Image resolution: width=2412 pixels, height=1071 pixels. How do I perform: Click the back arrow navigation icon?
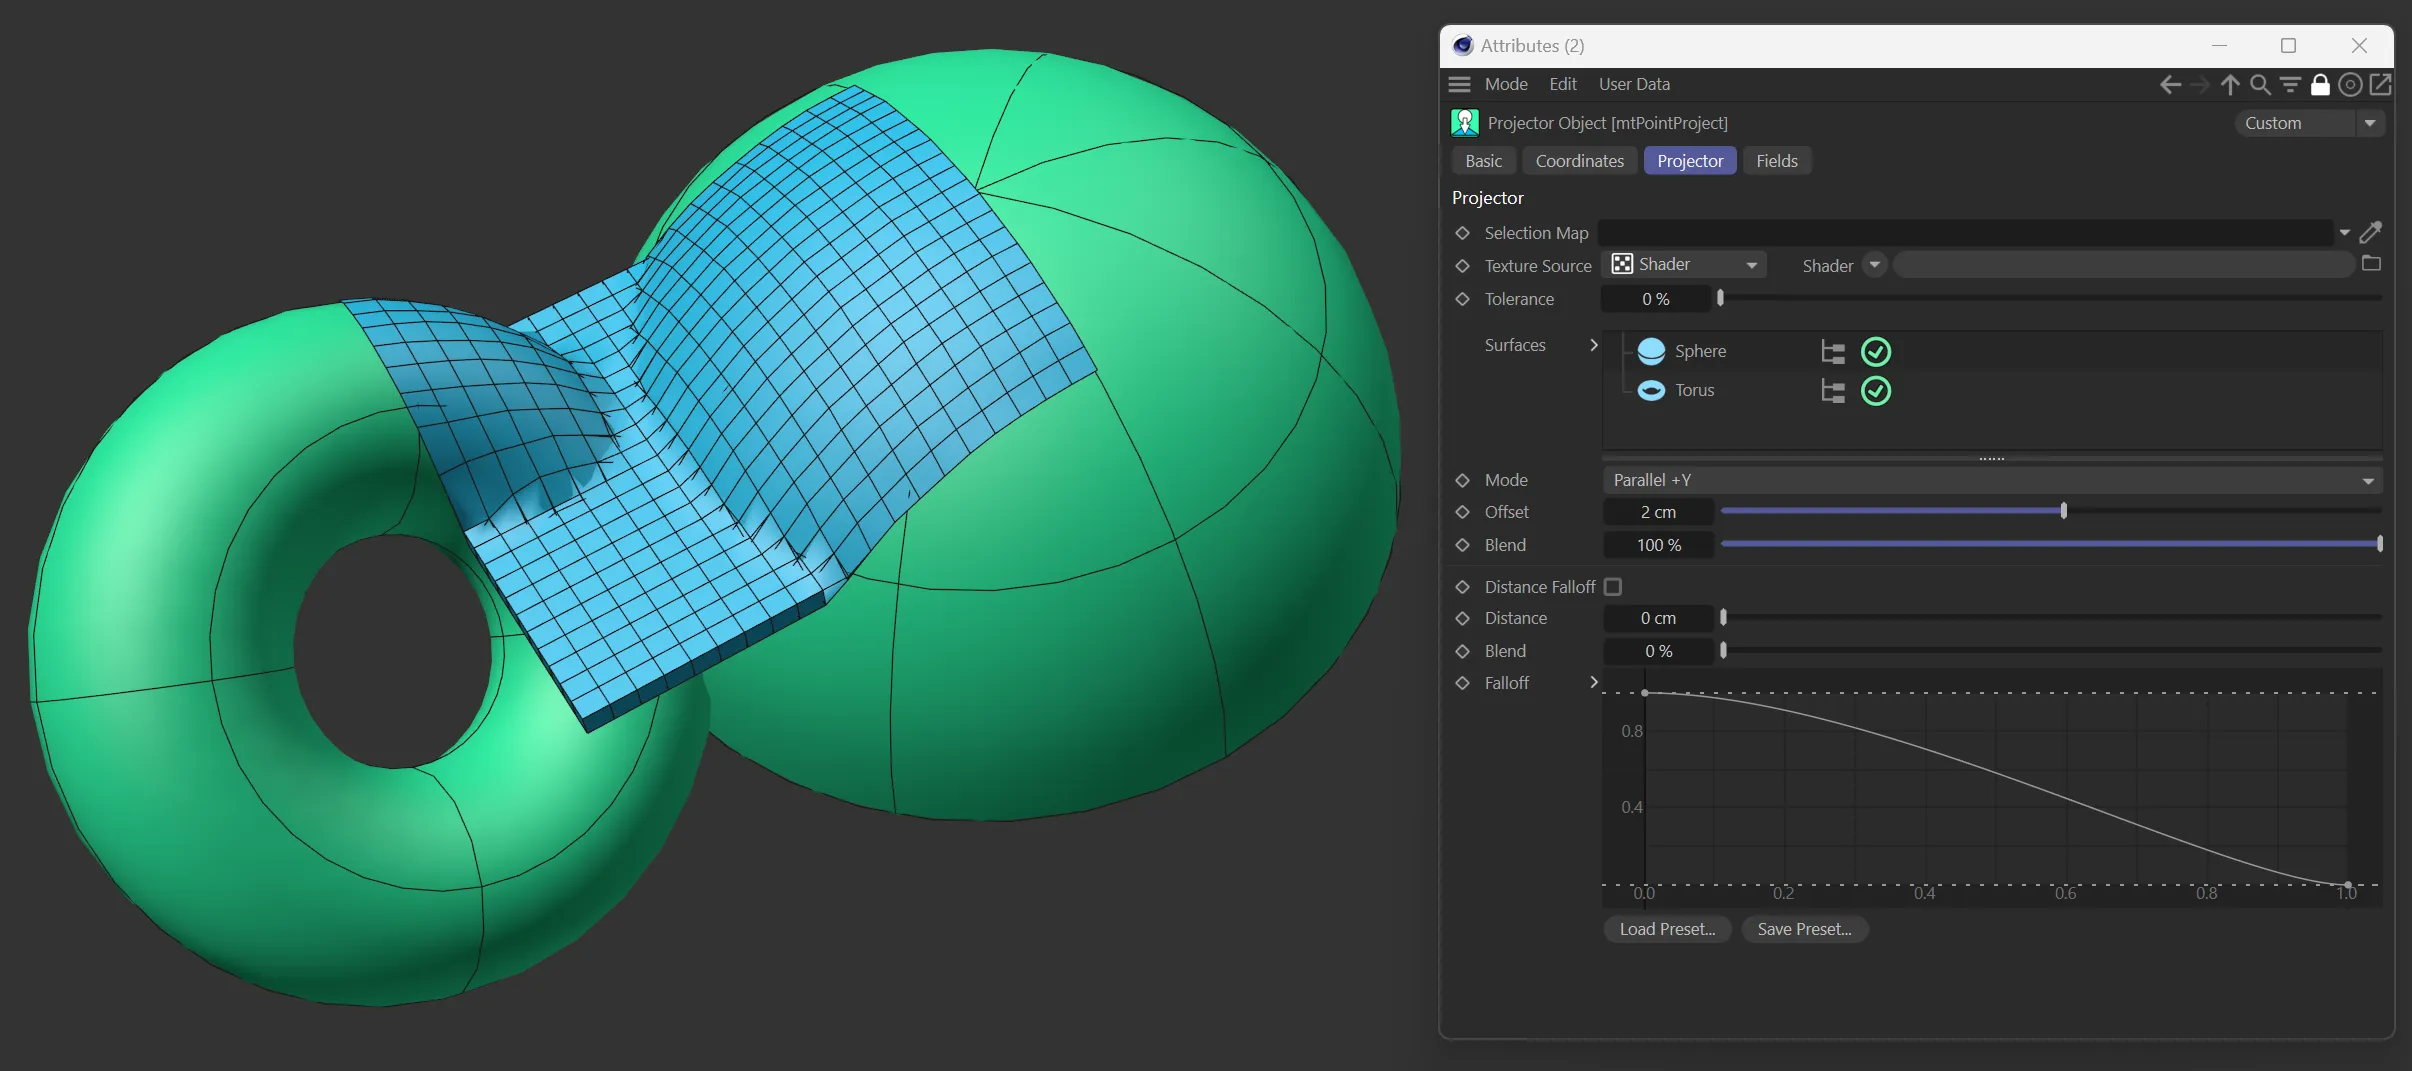pyautogui.click(x=2170, y=85)
